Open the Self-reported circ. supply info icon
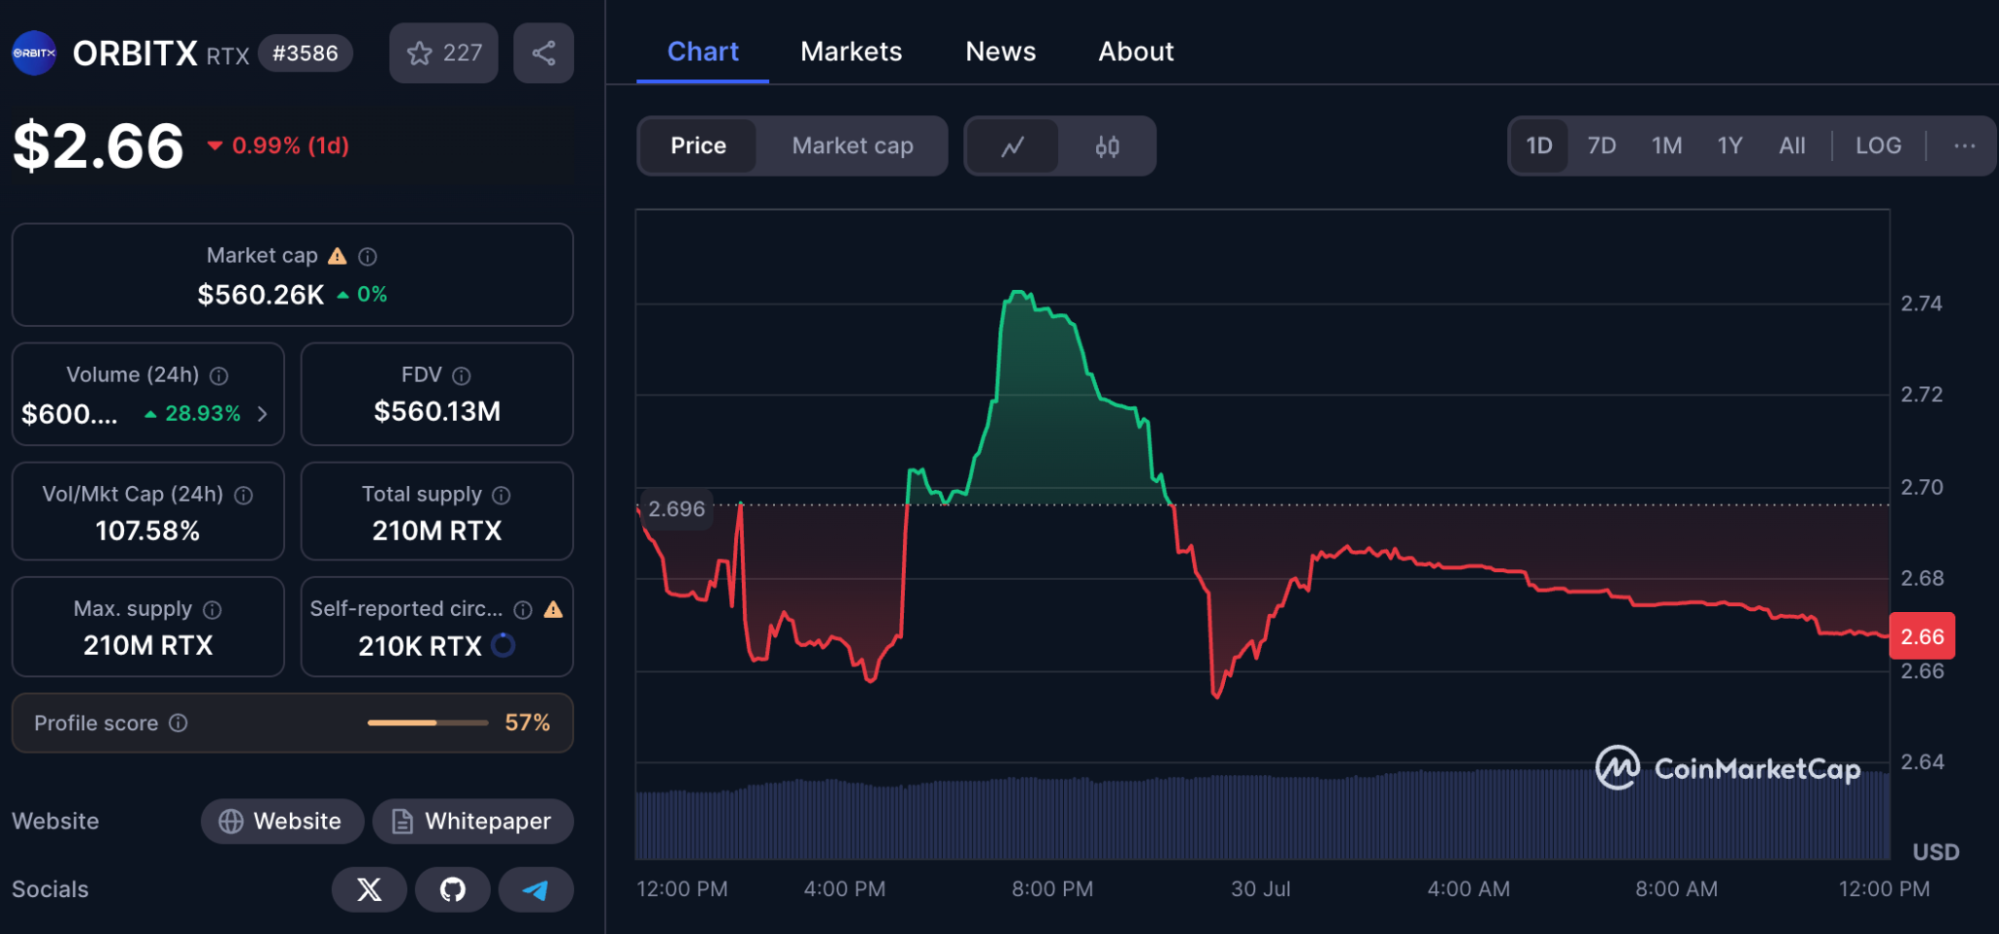The width and height of the screenshot is (1999, 935). 523,610
